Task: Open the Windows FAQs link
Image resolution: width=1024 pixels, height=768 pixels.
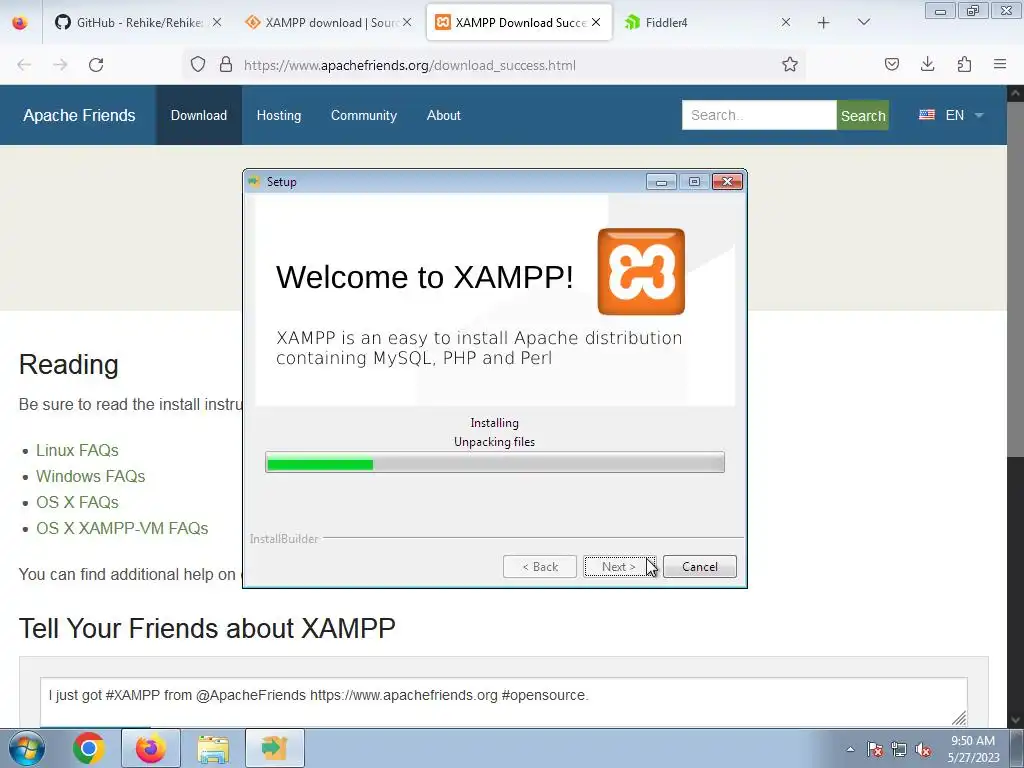Action: click(90, 476)
